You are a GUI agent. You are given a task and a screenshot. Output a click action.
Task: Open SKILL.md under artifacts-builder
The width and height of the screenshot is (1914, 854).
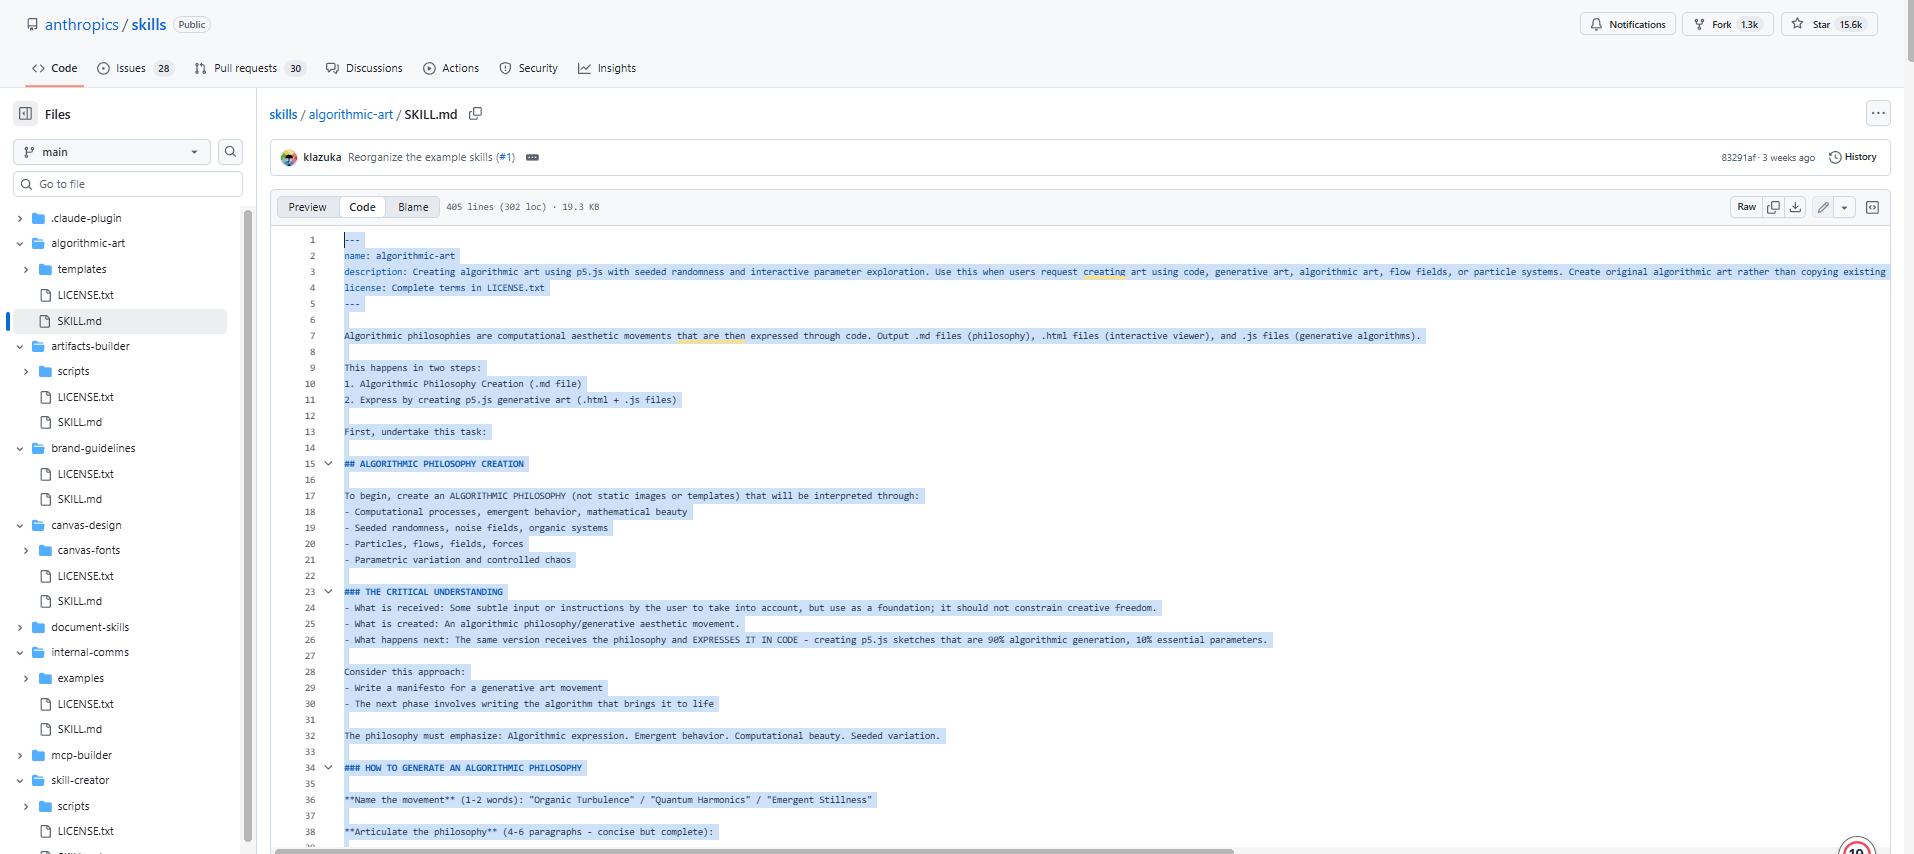[x=80, y=422]
